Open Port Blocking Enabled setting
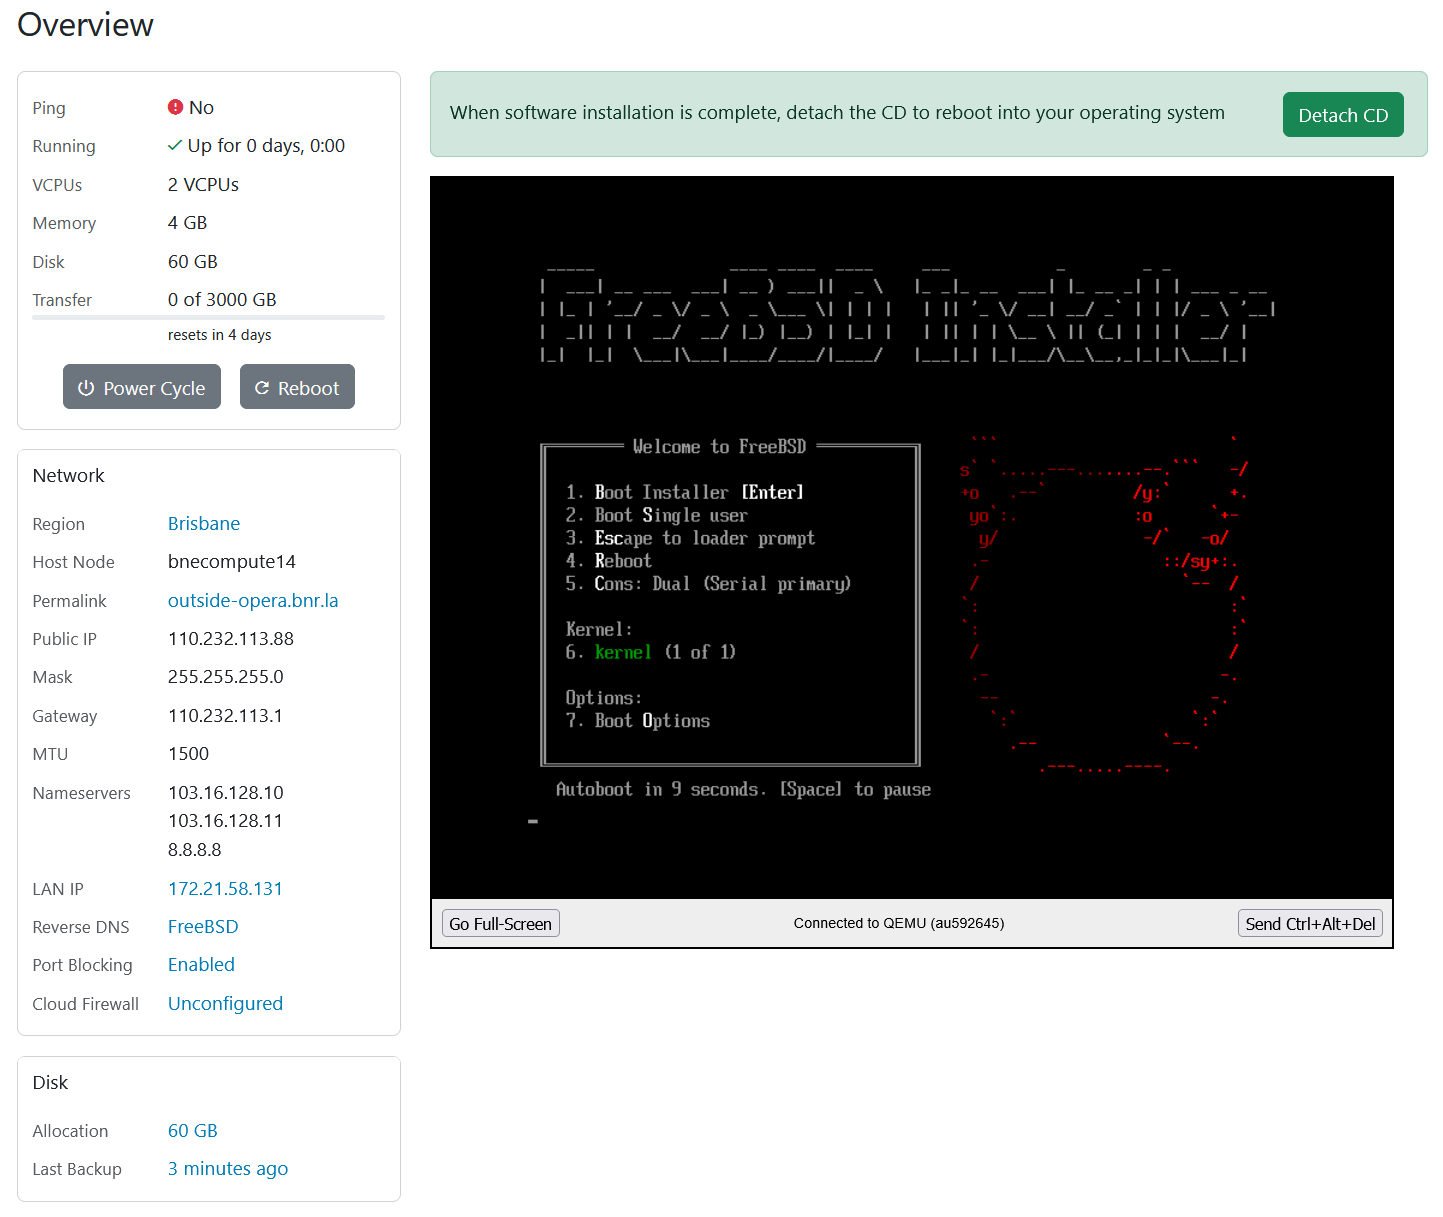 click(201, 964)
